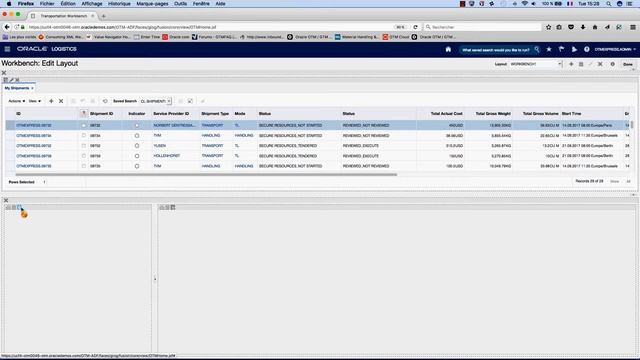Open the NORBERT DENTRESSANGLE service provider link
The height and width of the screenshot is (360, 640).
174,125
